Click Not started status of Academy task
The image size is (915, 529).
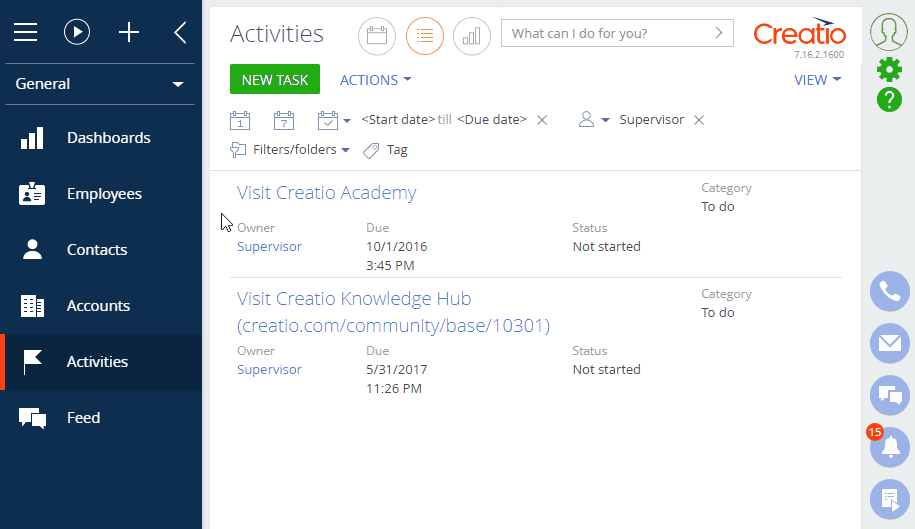[x=606, y=247]
